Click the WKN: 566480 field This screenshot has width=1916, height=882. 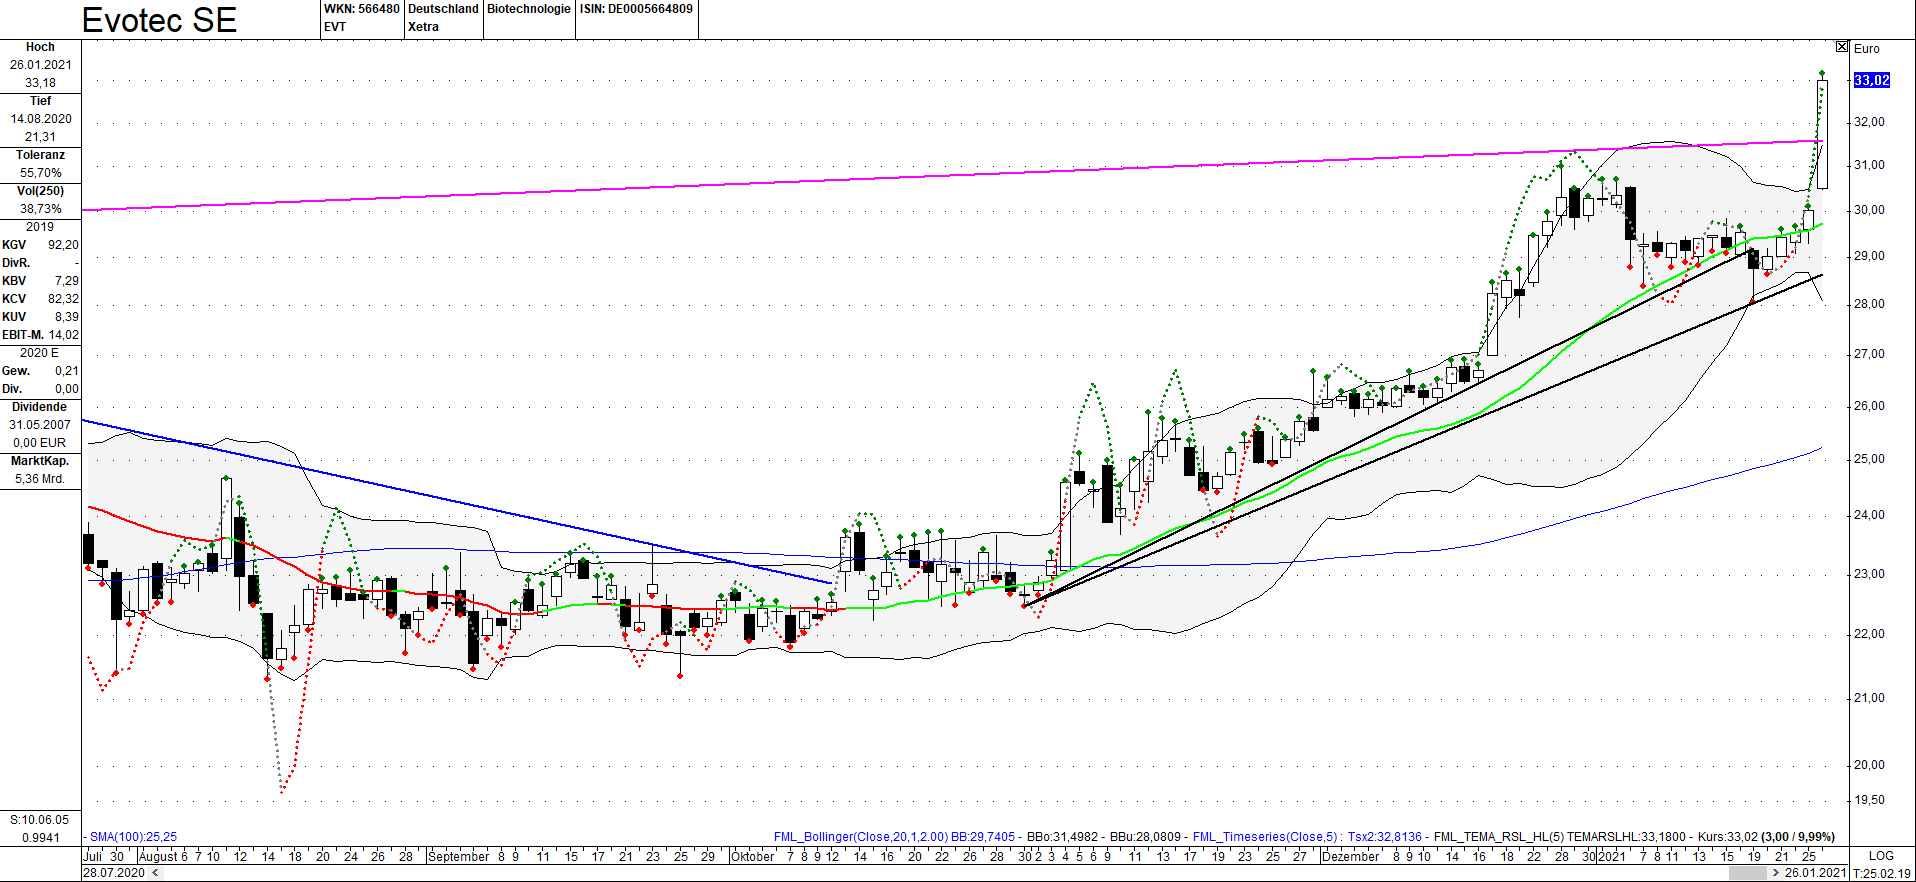pyautogui.click(x=361, y=9)
